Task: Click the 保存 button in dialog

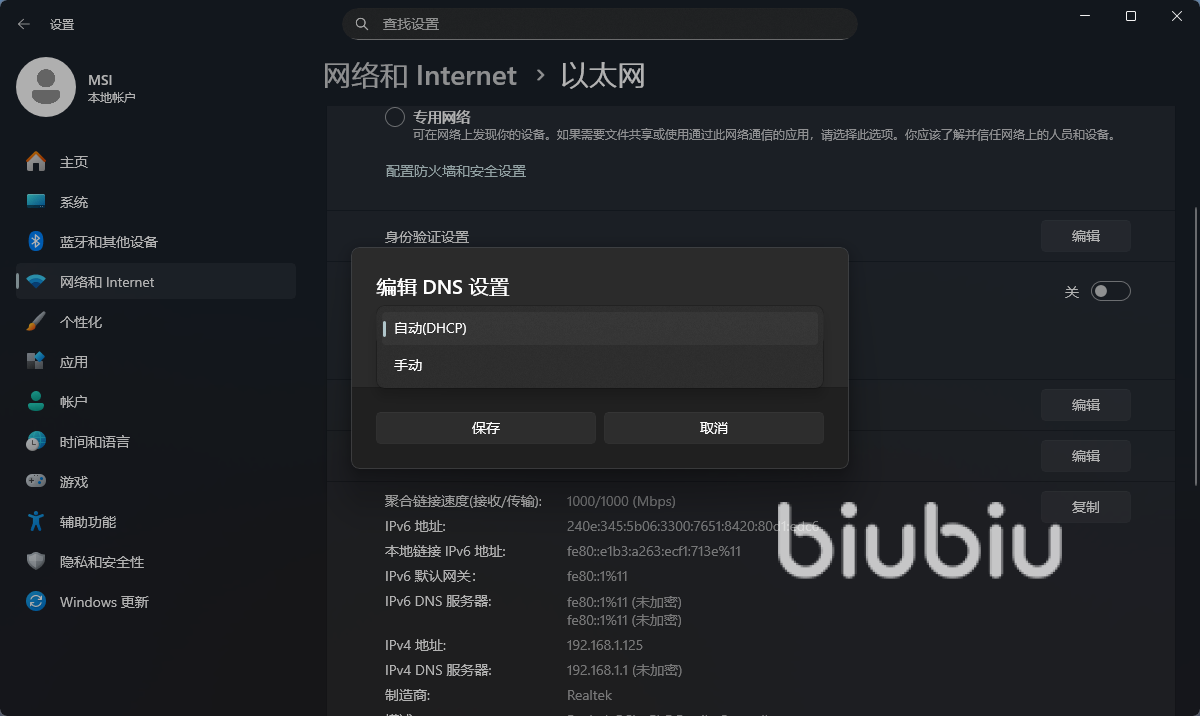Action: (486, 428)
